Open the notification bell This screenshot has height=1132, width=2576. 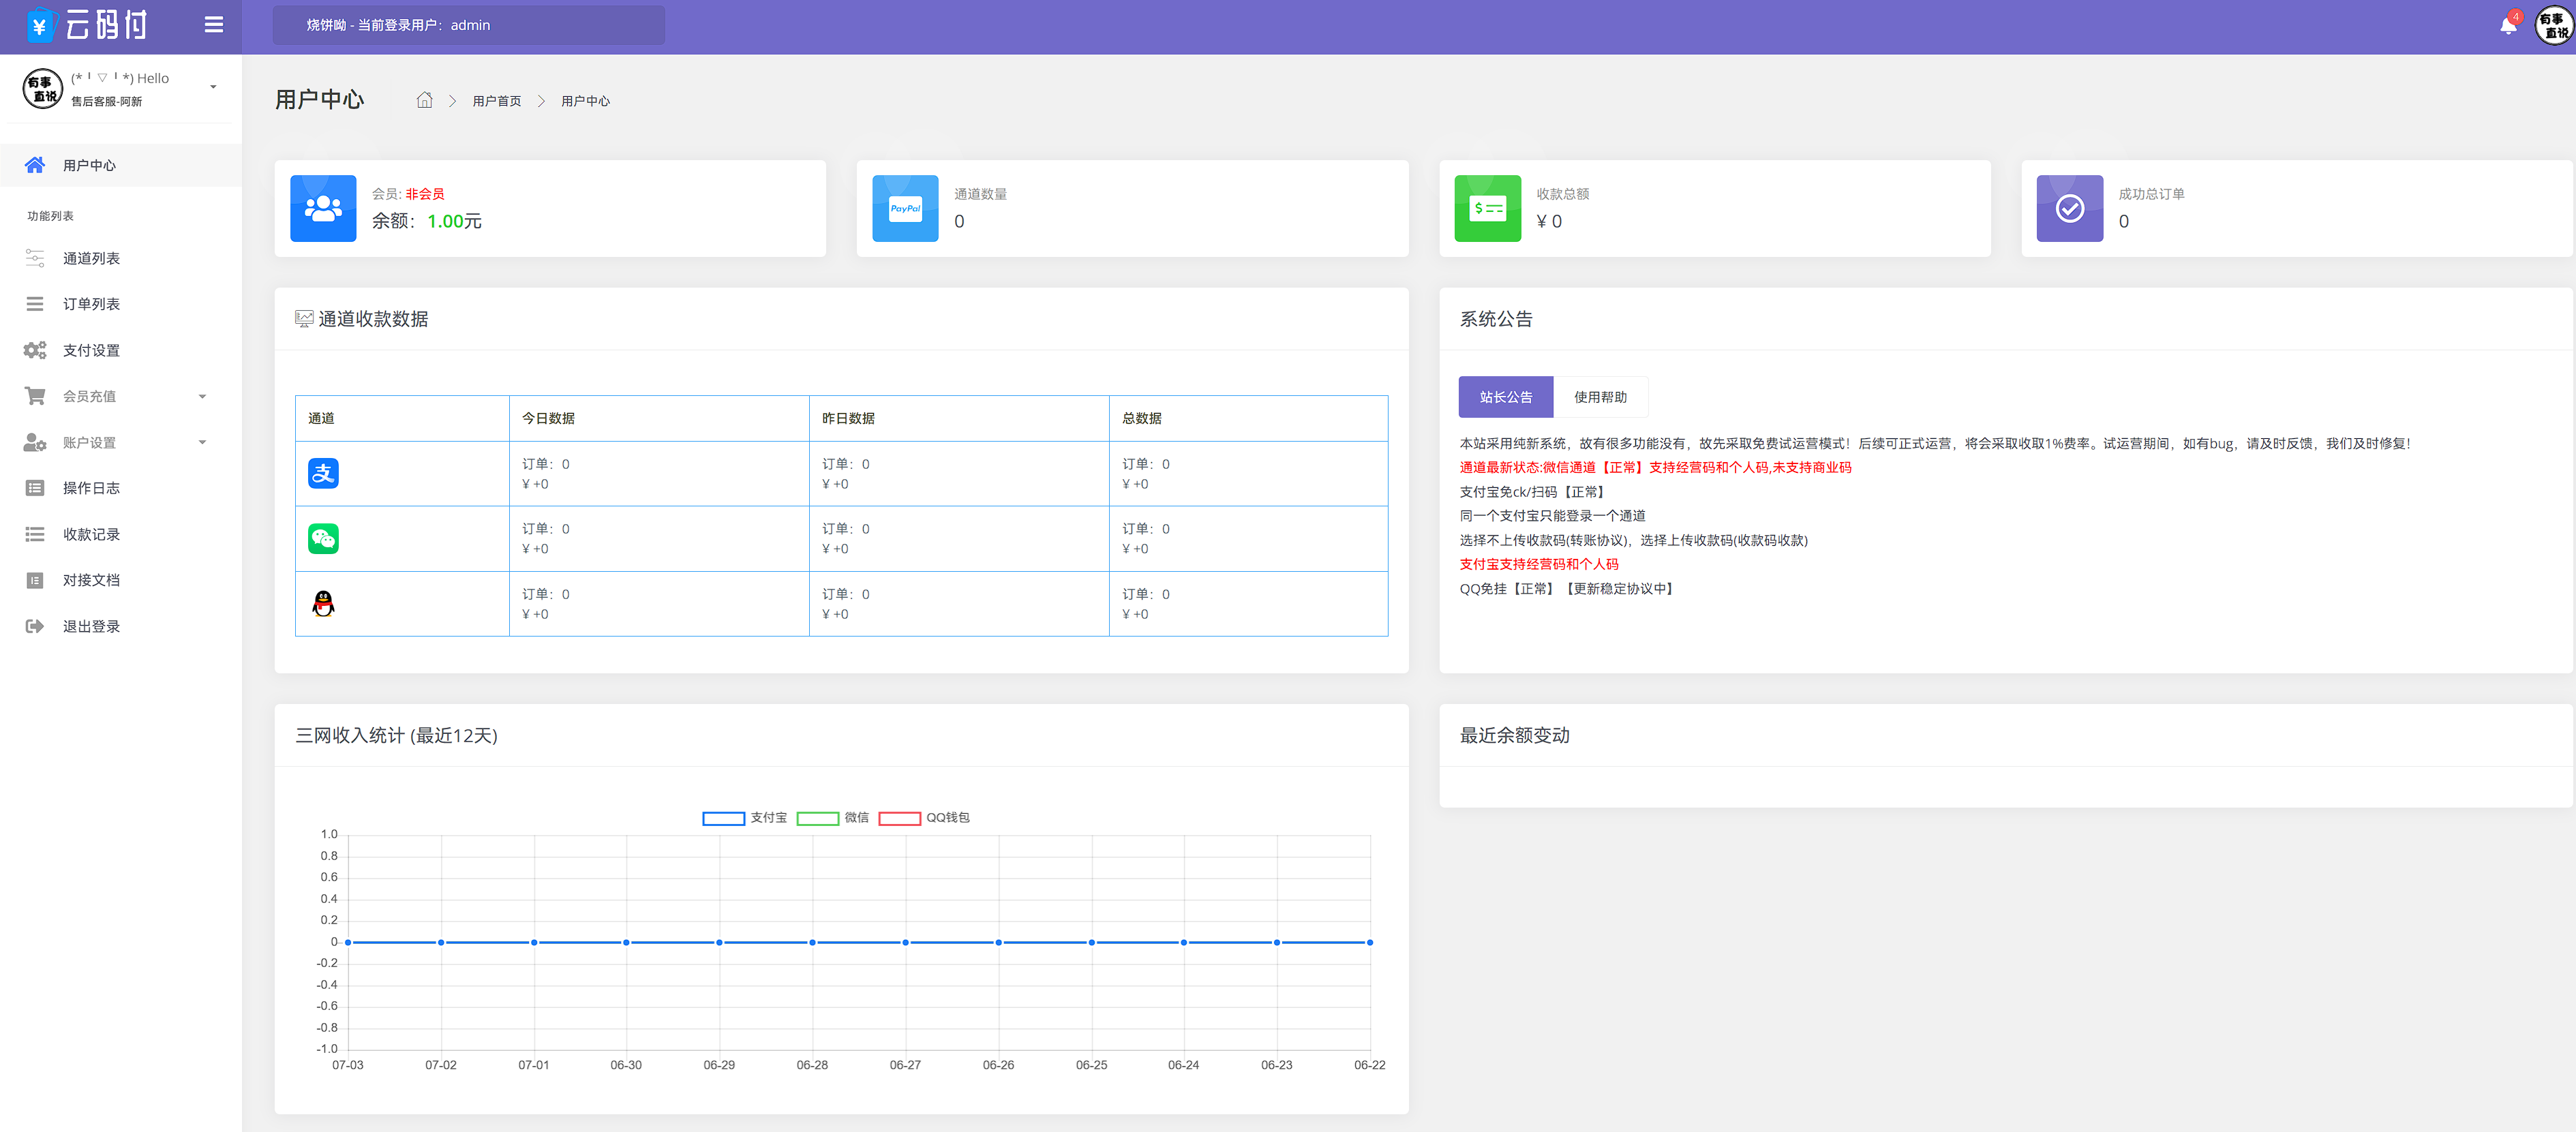(2508, 25)
